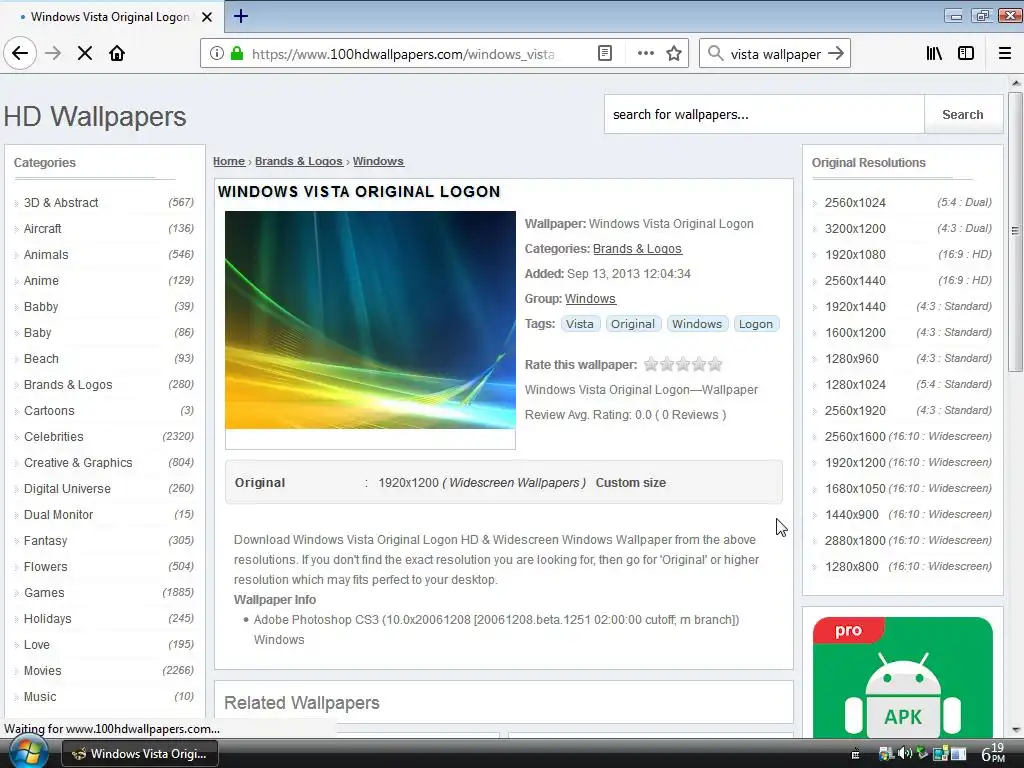Click the volume speaker tray icon
The image size is (1024, 768).
[904, 754]
